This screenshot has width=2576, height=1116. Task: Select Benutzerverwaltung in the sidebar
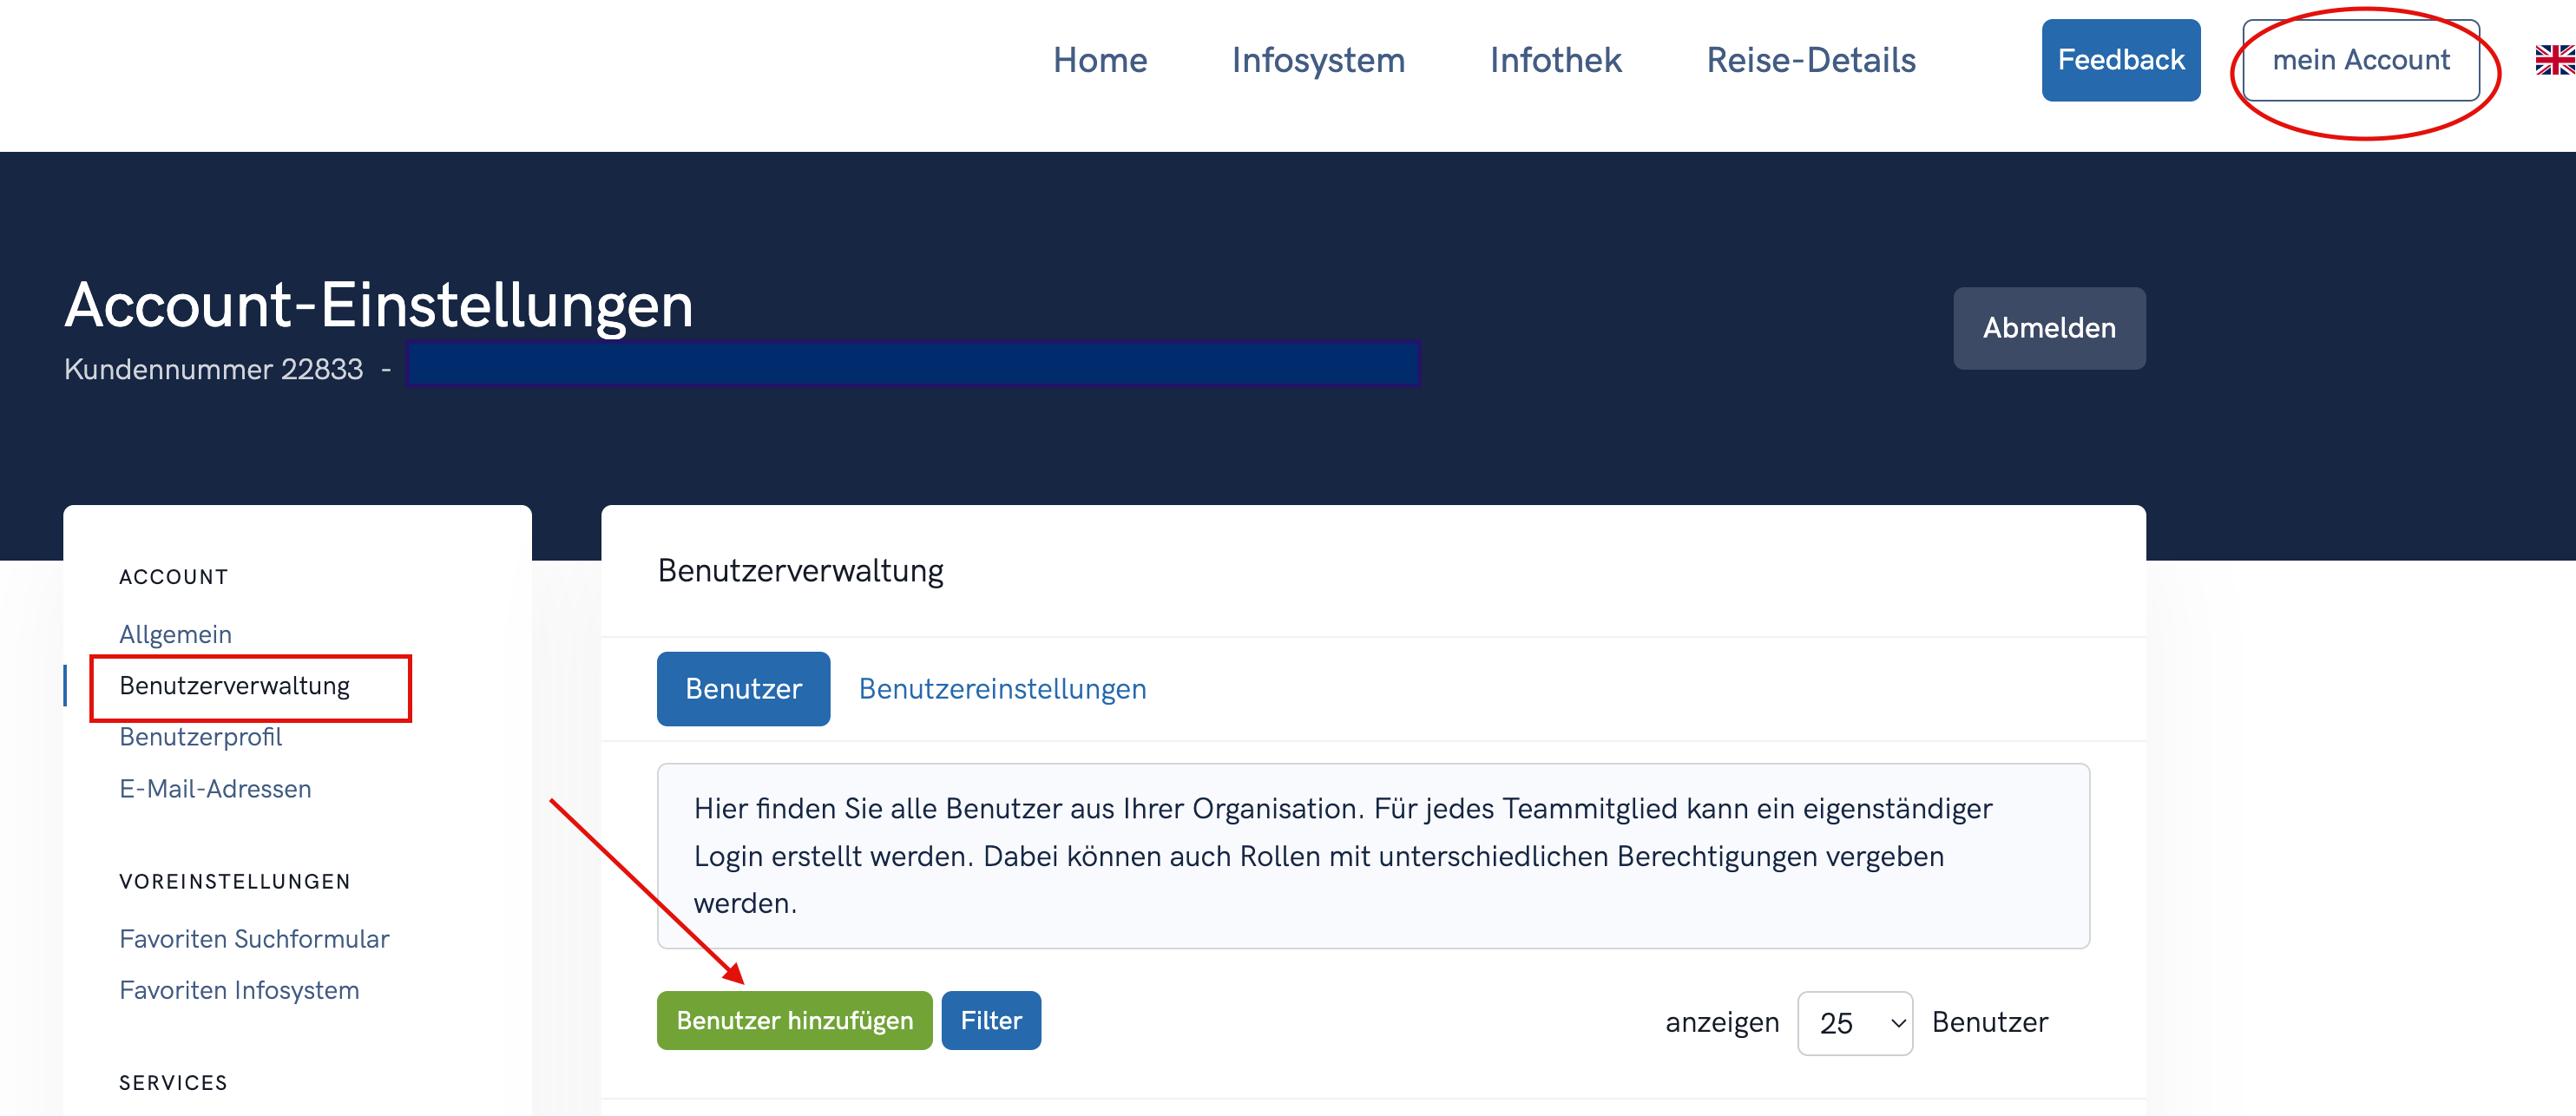pyautogui.click(x=234, y=686)
